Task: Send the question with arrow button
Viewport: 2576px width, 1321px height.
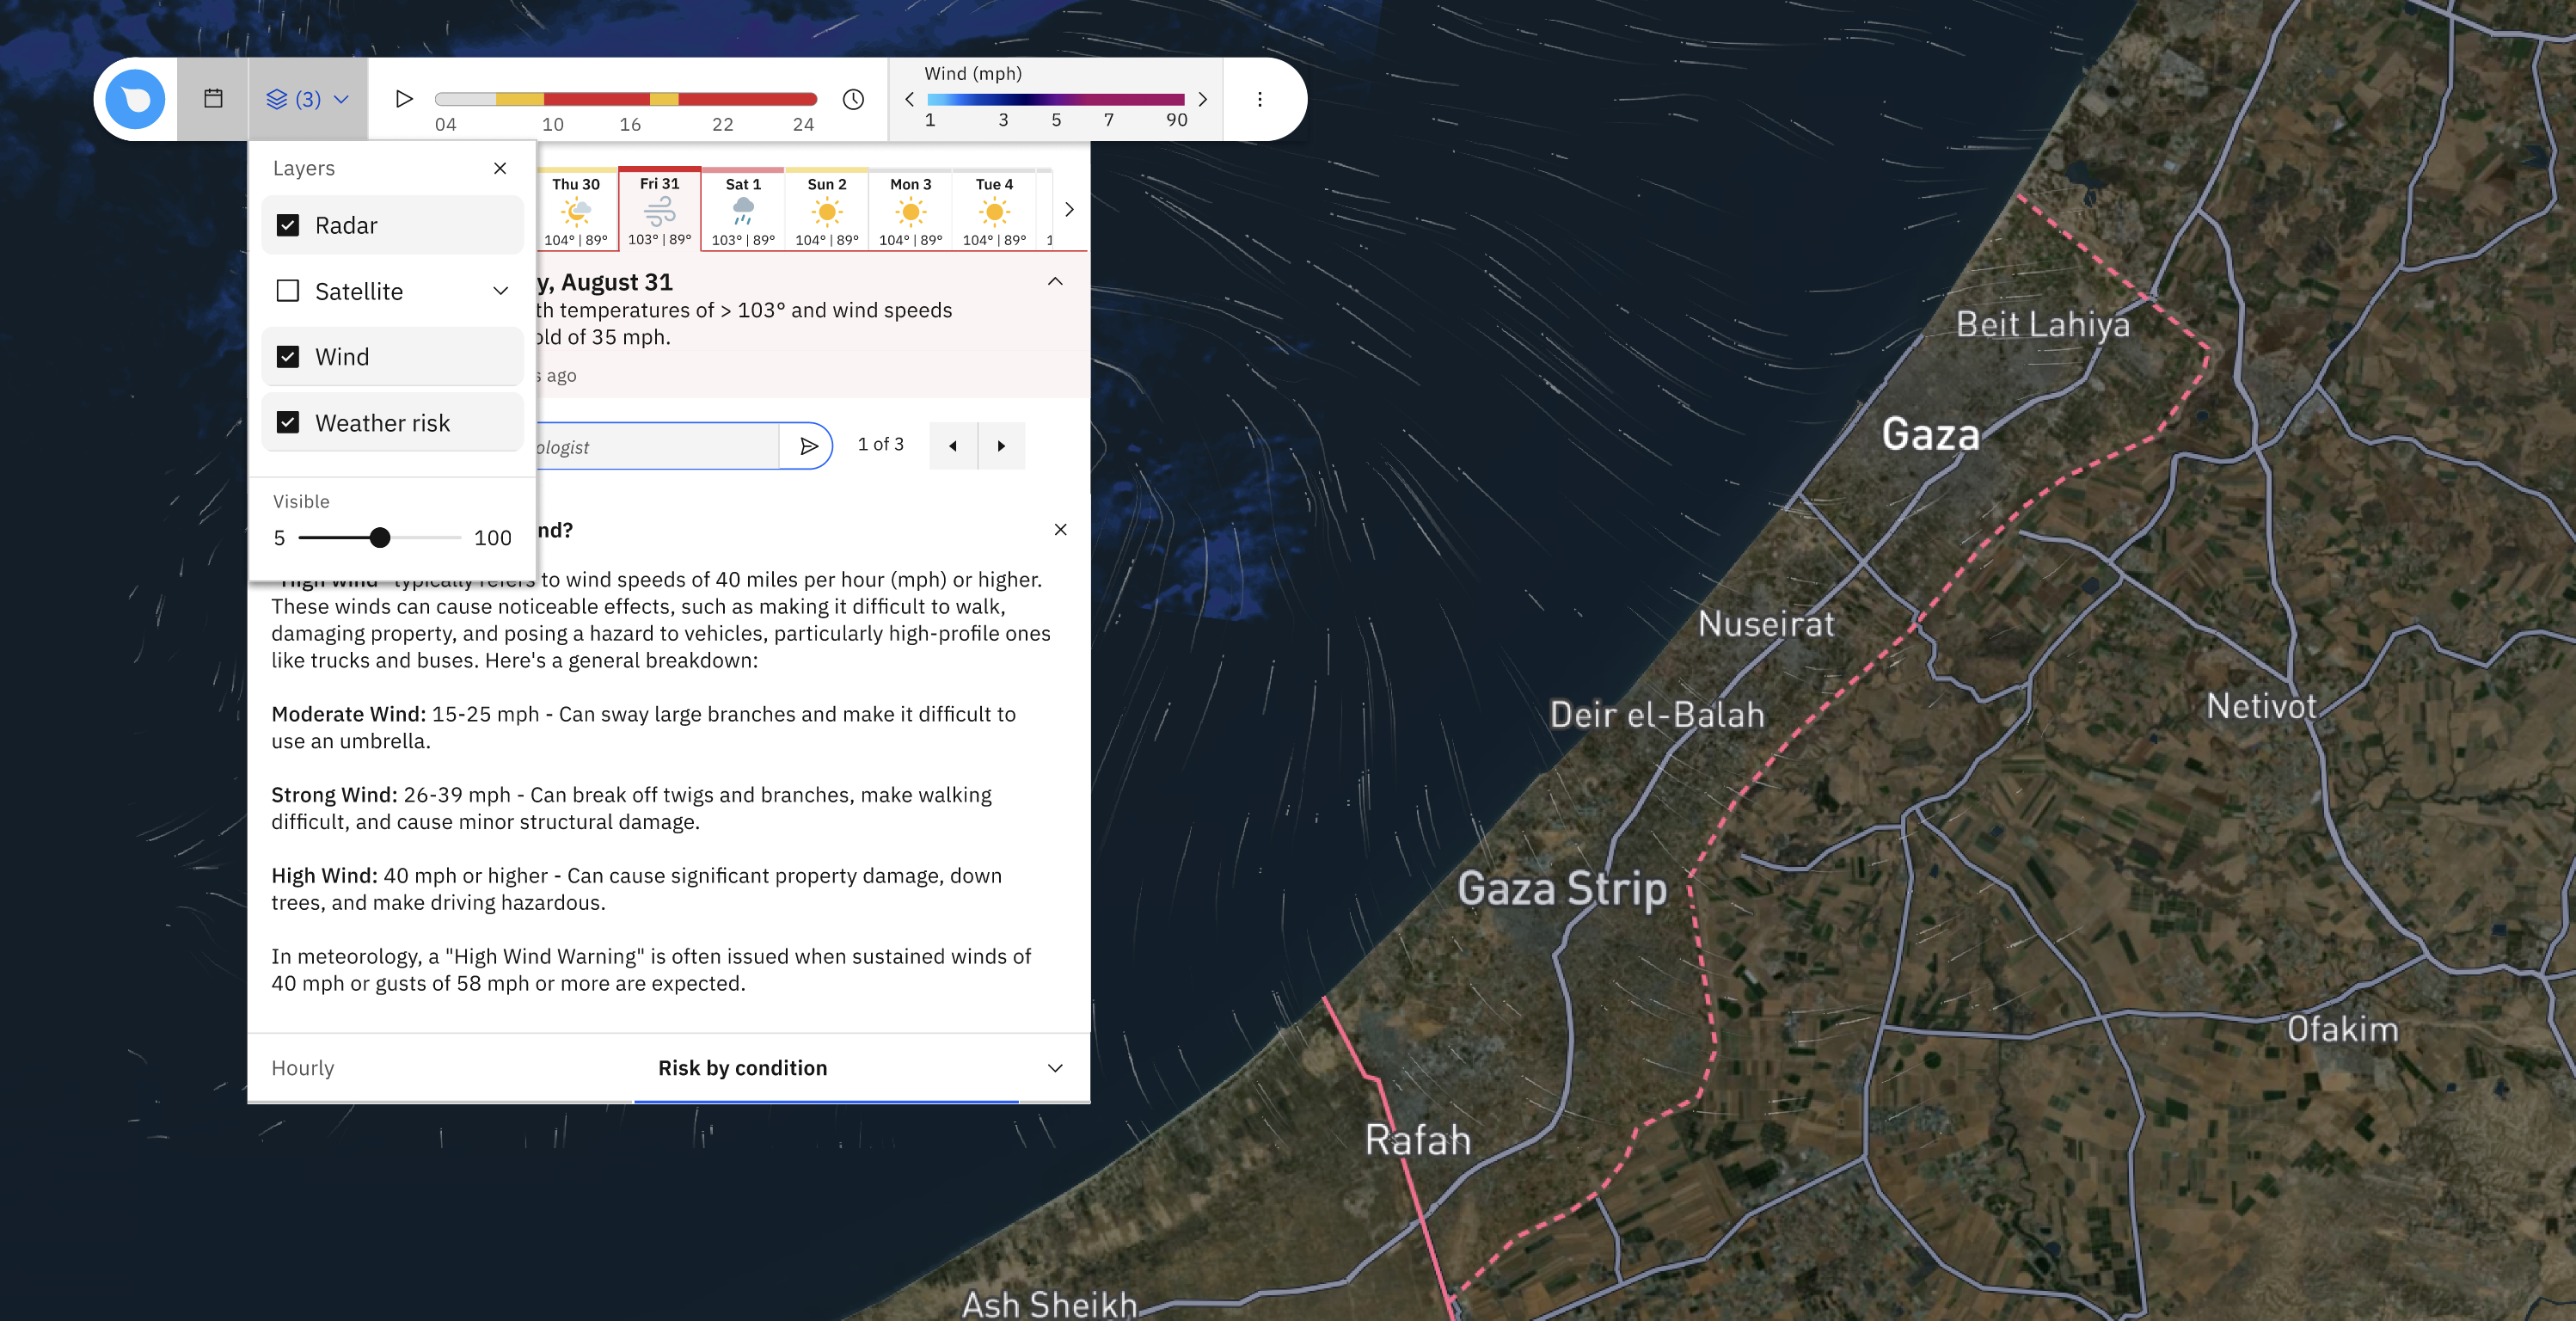Action: [808, 446]
